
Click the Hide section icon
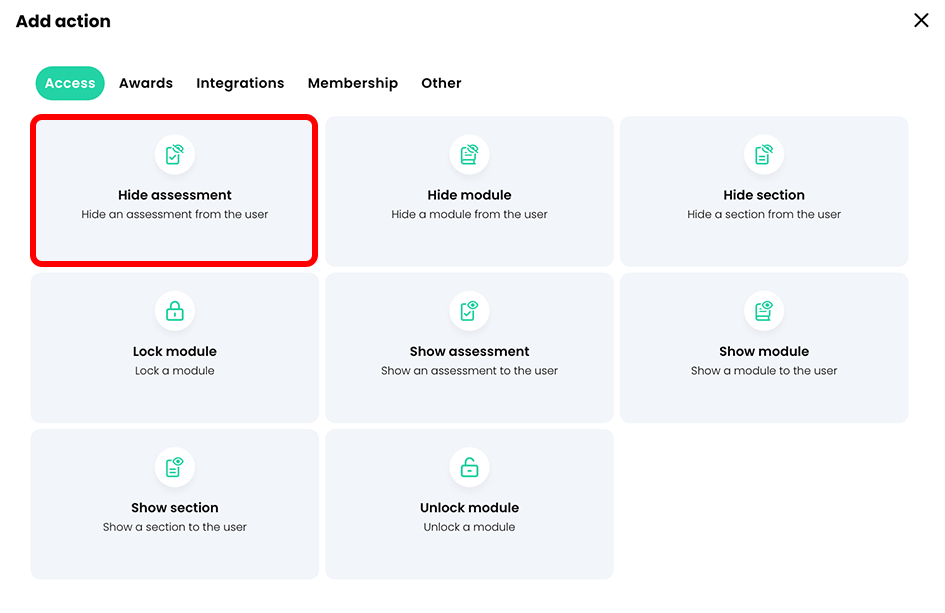pos(764,154)
